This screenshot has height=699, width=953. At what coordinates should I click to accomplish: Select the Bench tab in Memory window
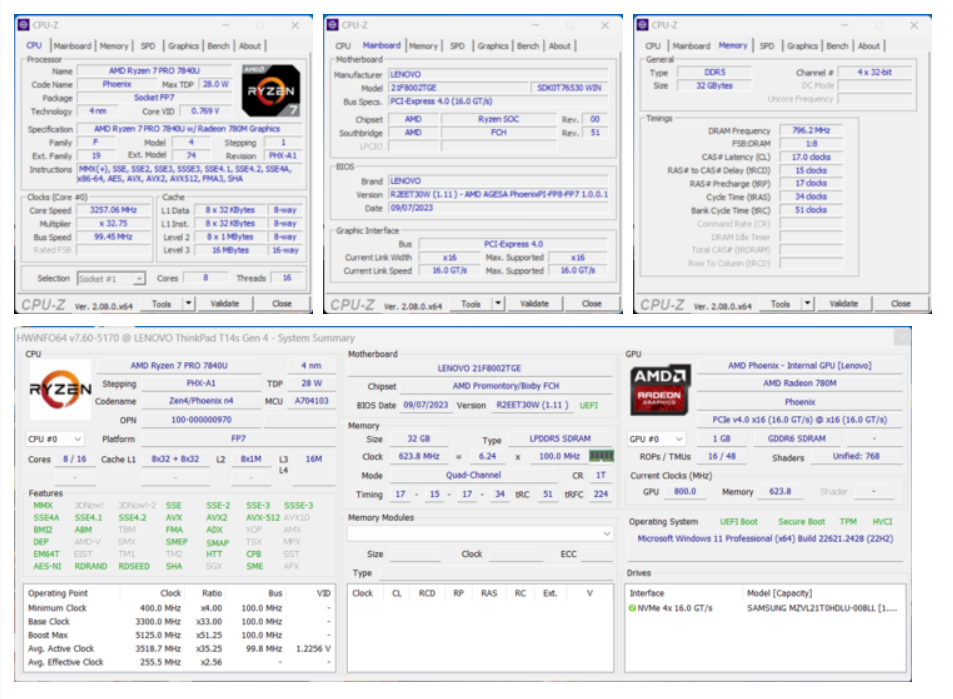click(837, 46)
